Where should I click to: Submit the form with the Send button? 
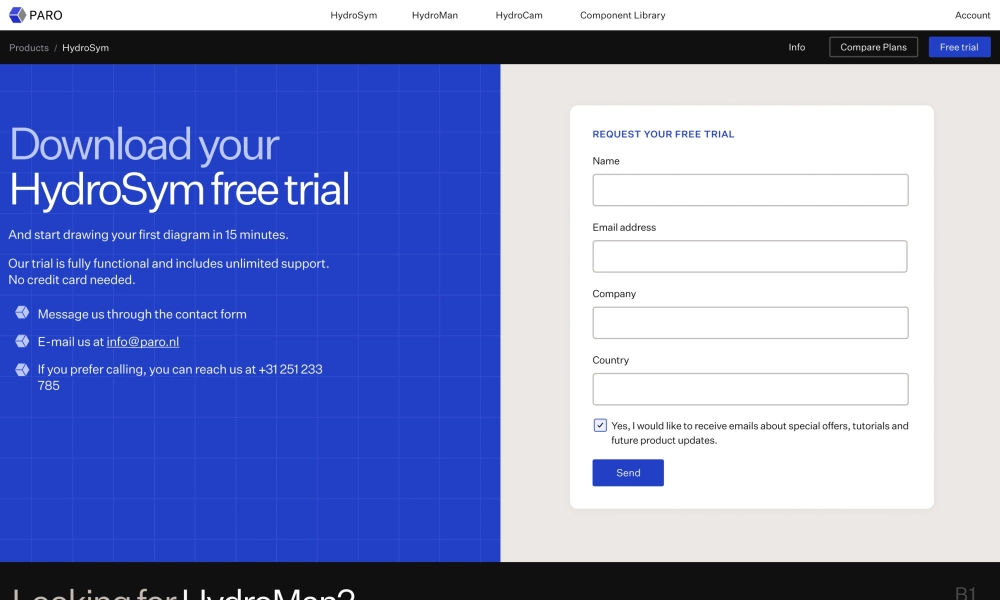click(x=627, y=473)
